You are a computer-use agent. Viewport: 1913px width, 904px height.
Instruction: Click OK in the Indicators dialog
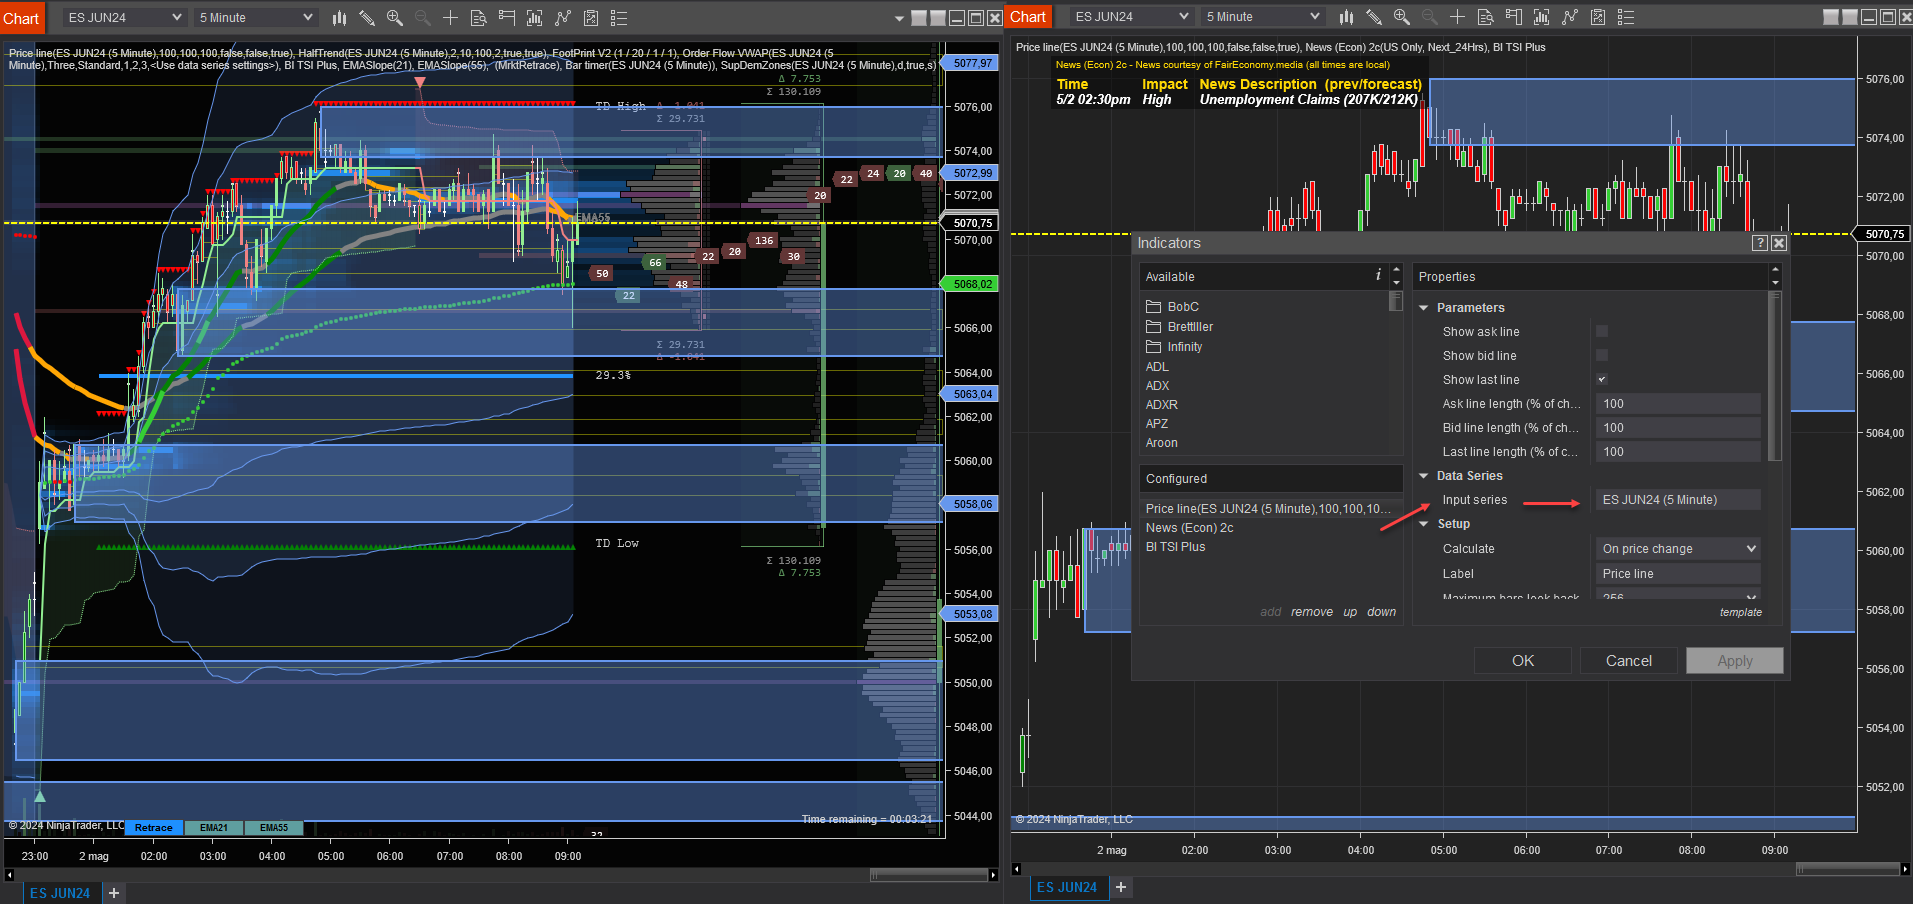tap(1523, 661)
